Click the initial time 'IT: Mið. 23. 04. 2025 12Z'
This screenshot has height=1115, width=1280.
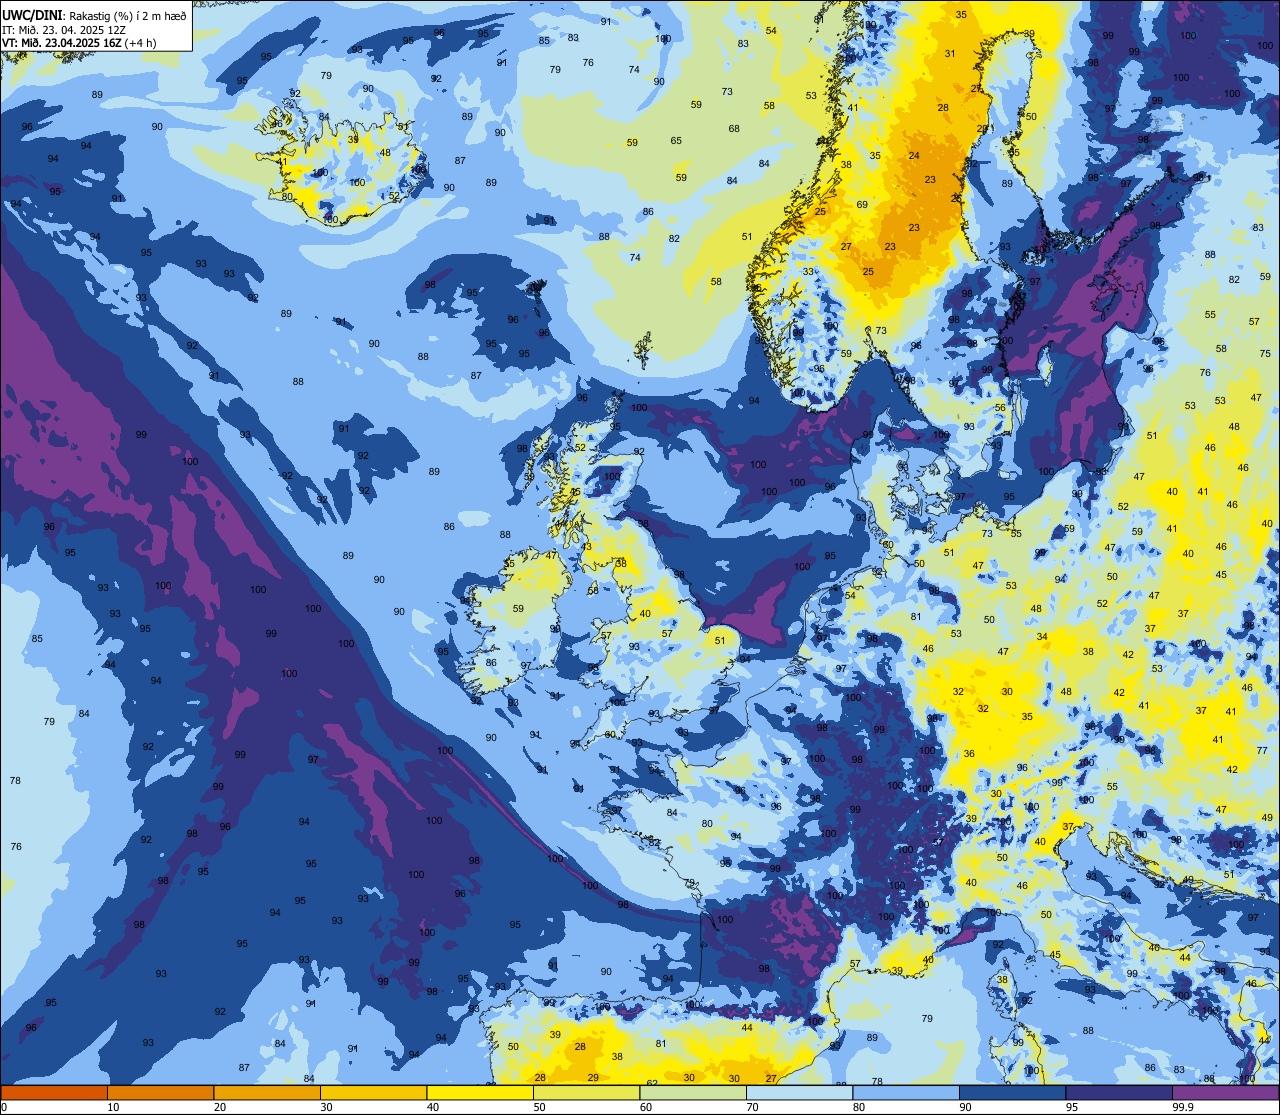click(x=65, y=30)
